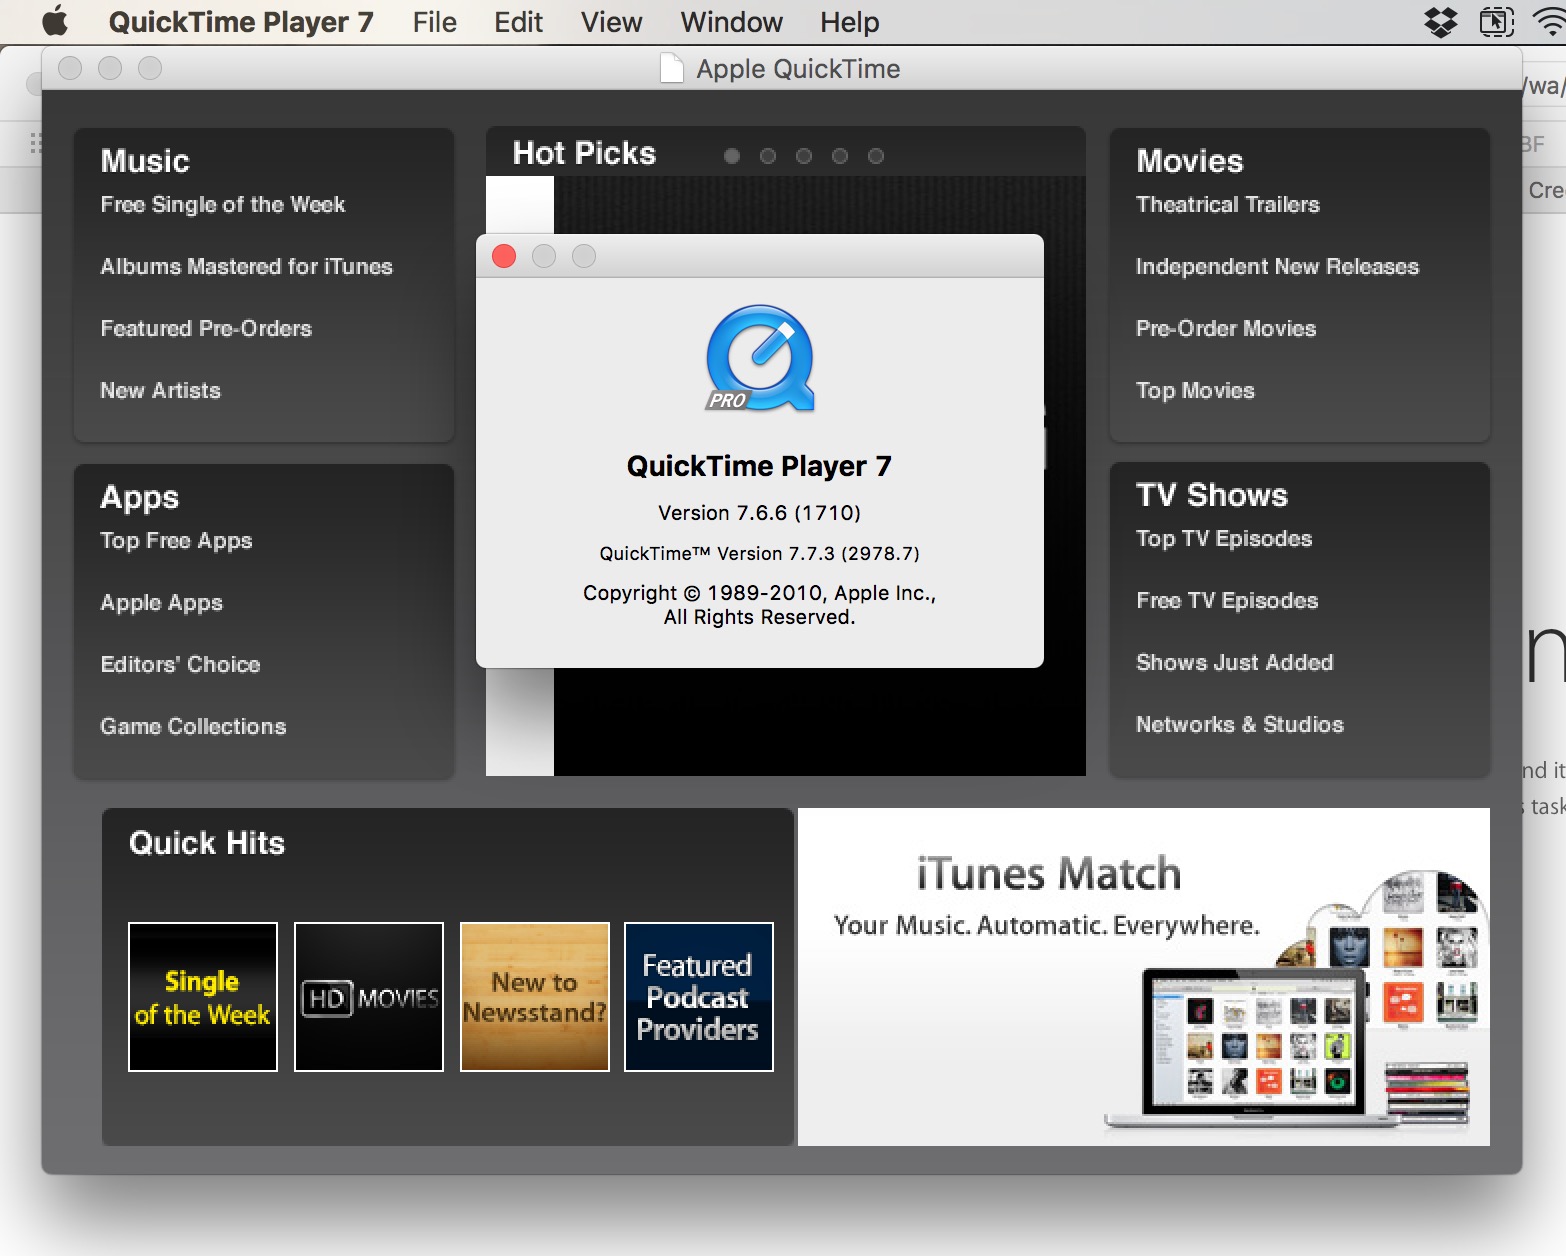Open the File menu
The height and width of the screenshot is (1256, 1566).
click(434, 22)
